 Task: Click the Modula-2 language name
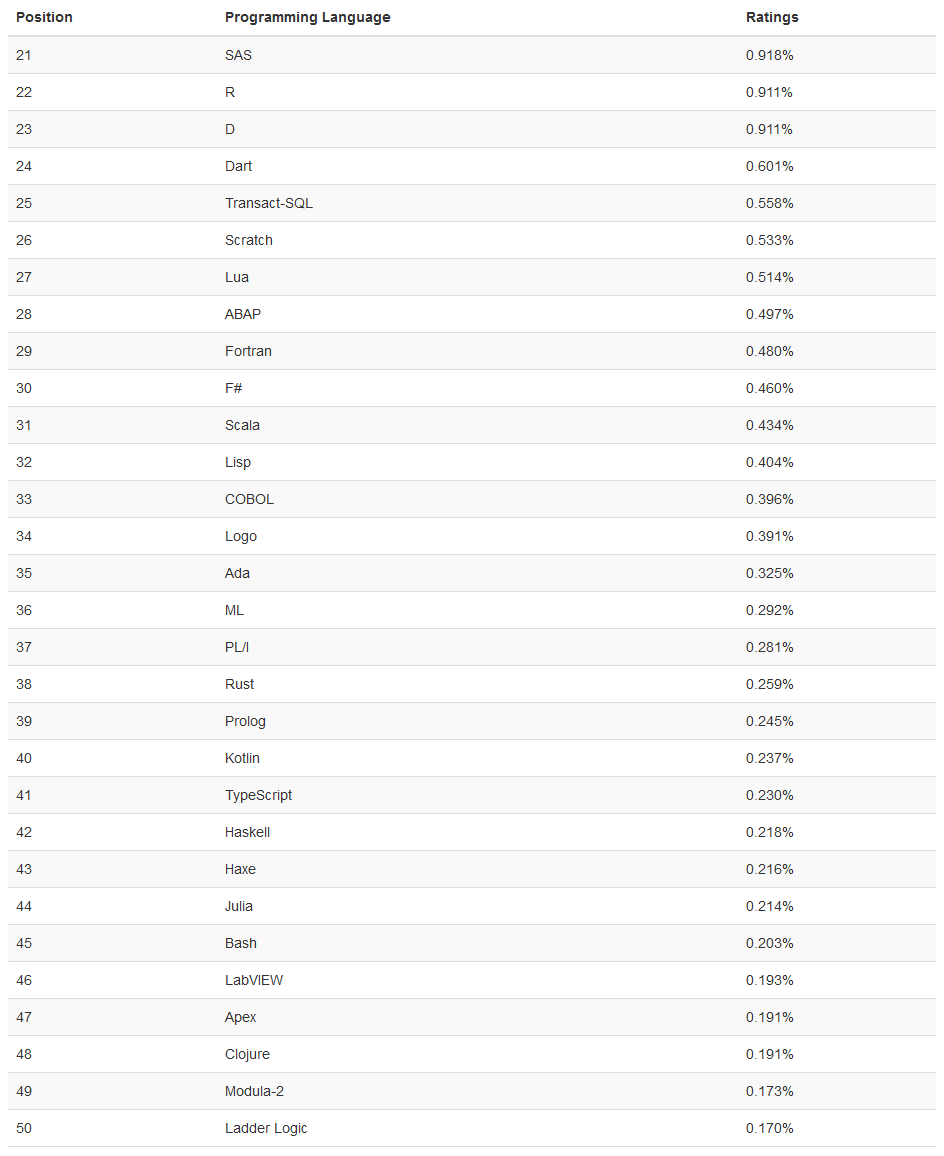pos(254,1091)
